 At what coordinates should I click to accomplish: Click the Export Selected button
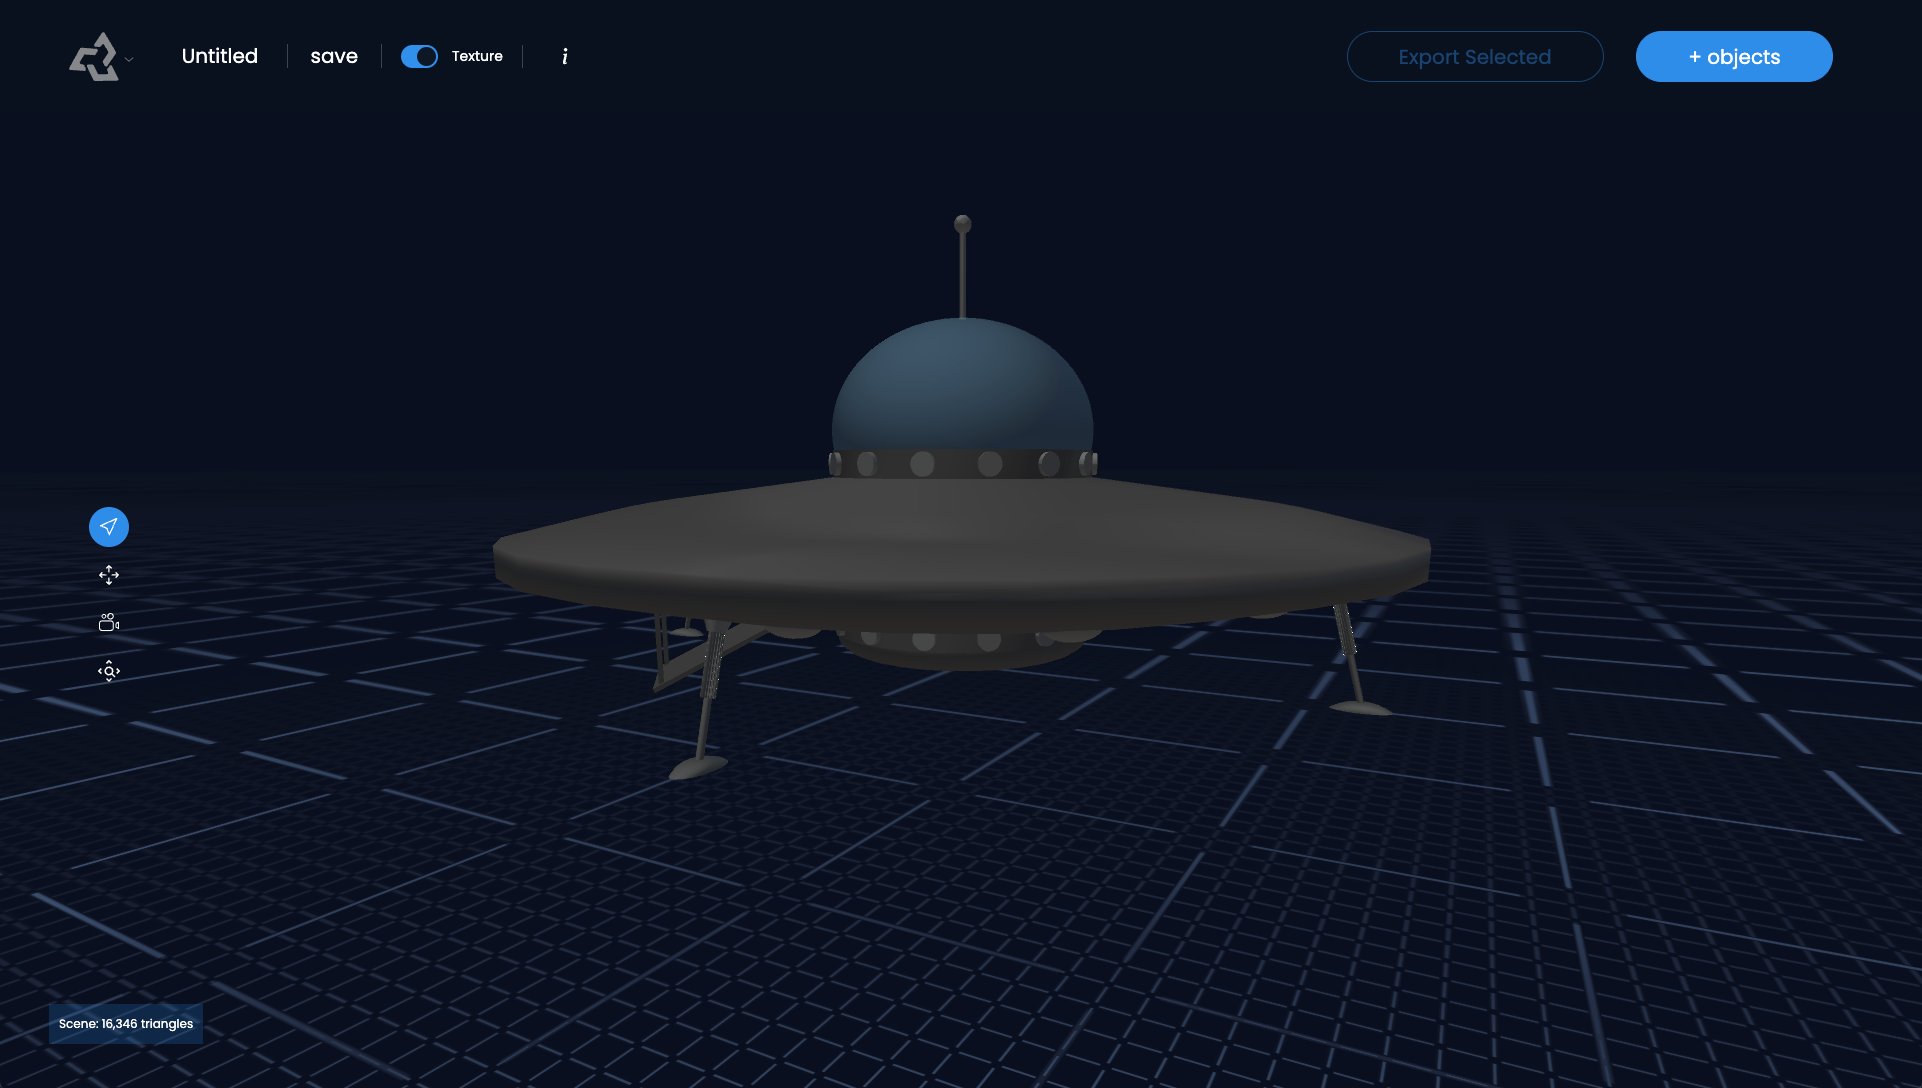coord(1474,57)
